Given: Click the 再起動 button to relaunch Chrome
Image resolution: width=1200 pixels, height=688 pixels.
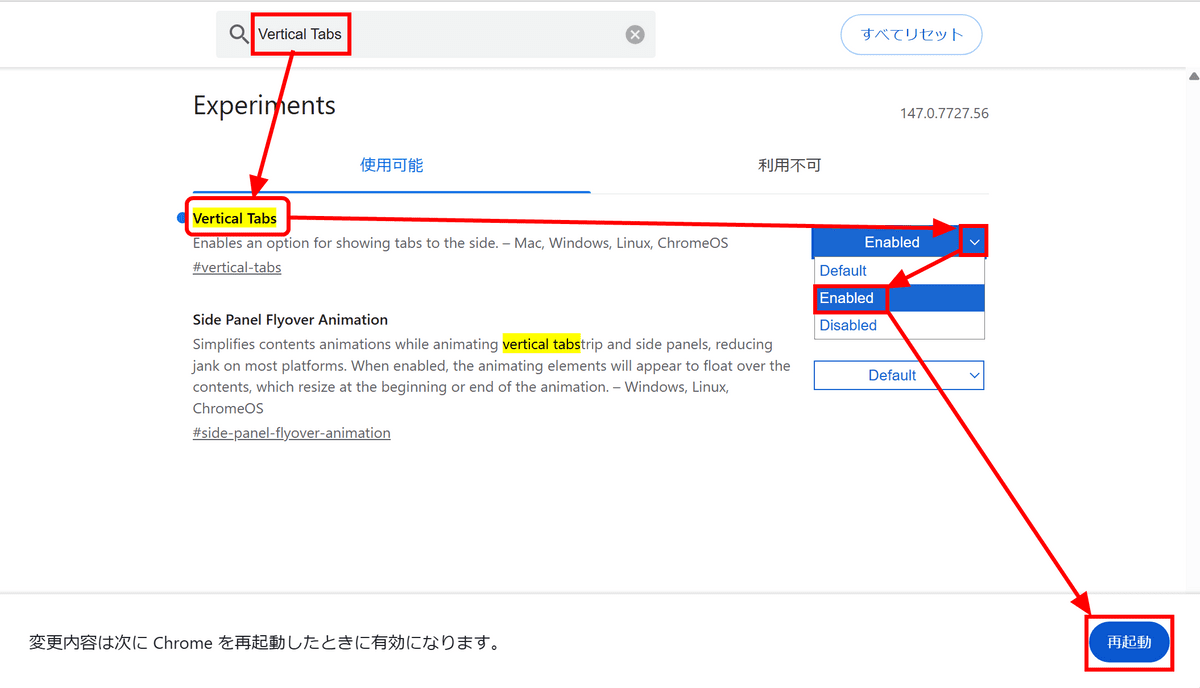Looking at the screenshot, I should [1128, 642].
